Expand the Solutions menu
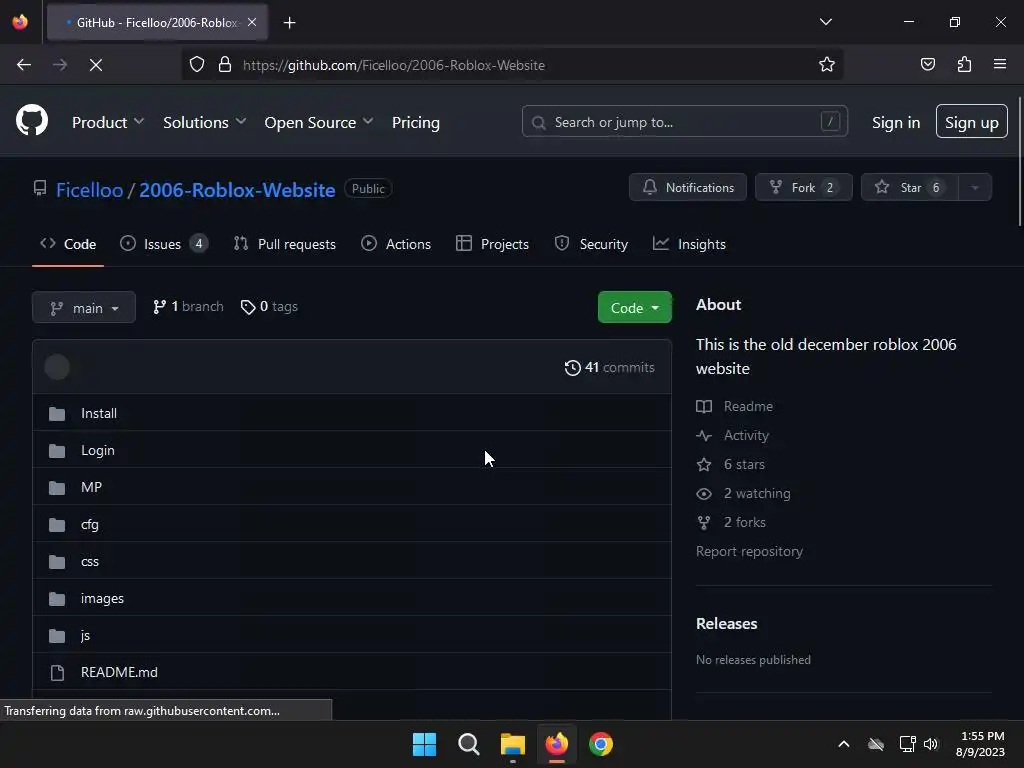1024x768 pixels. click(x=204, y=122)
